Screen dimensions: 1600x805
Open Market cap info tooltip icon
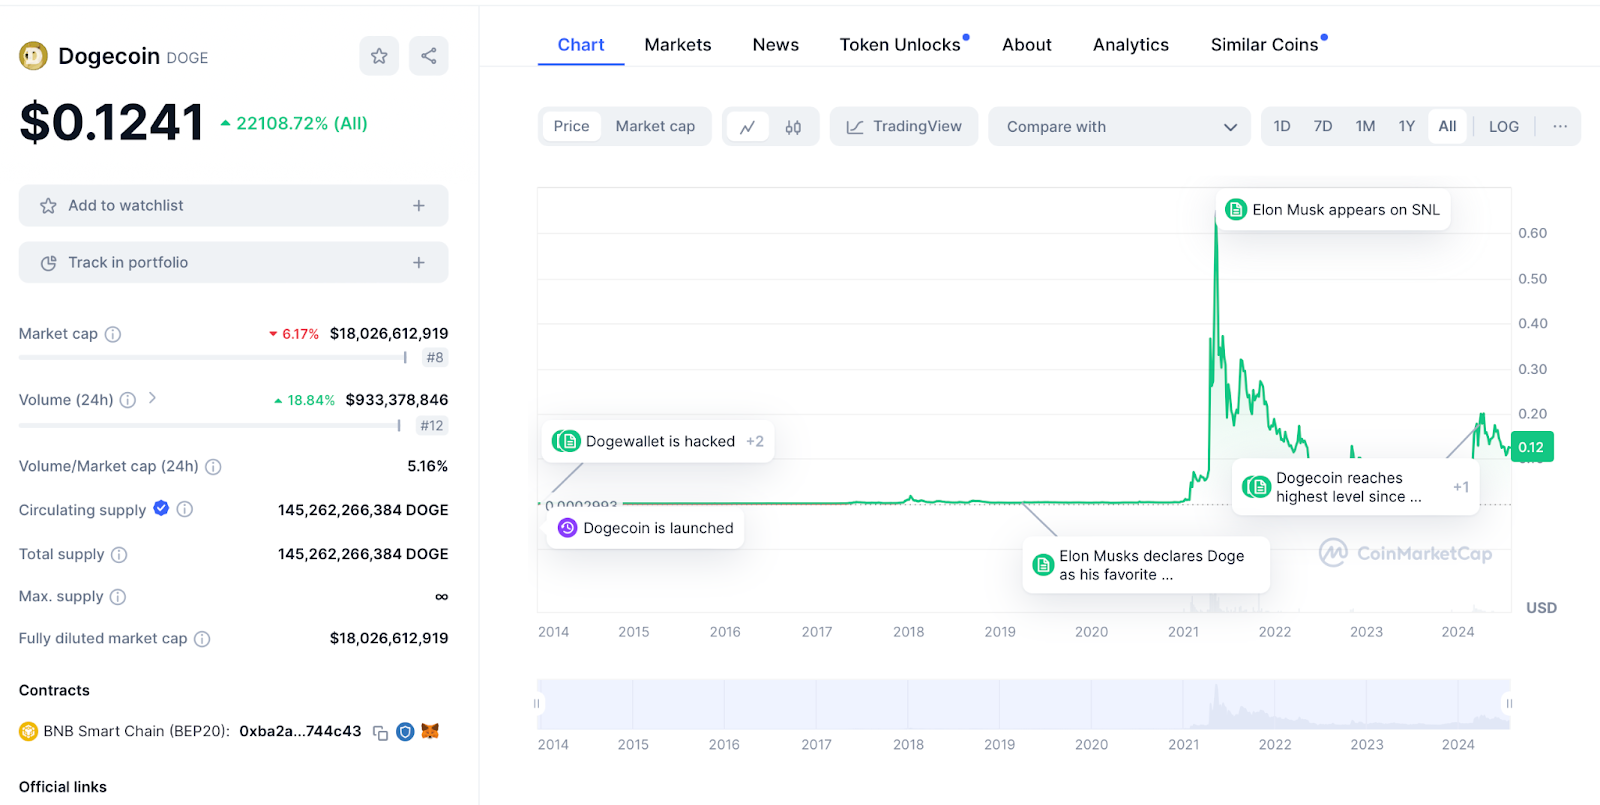click(113, 334)
